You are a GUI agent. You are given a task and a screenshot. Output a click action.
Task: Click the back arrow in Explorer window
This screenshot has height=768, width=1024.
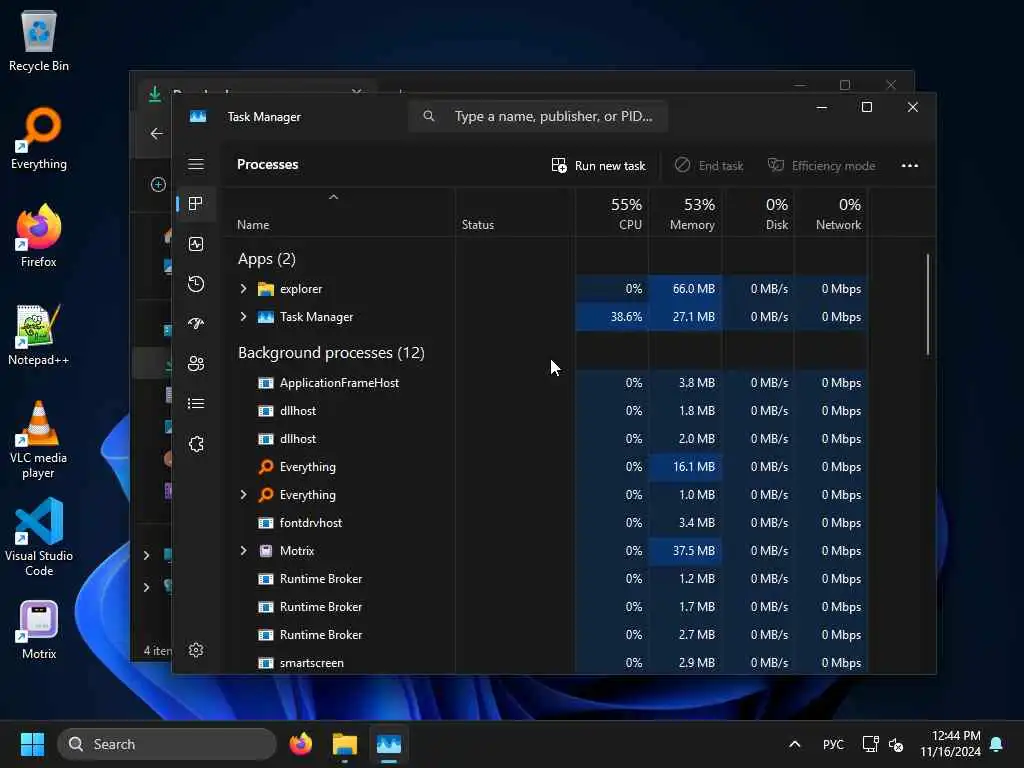(x=157, y=134)
